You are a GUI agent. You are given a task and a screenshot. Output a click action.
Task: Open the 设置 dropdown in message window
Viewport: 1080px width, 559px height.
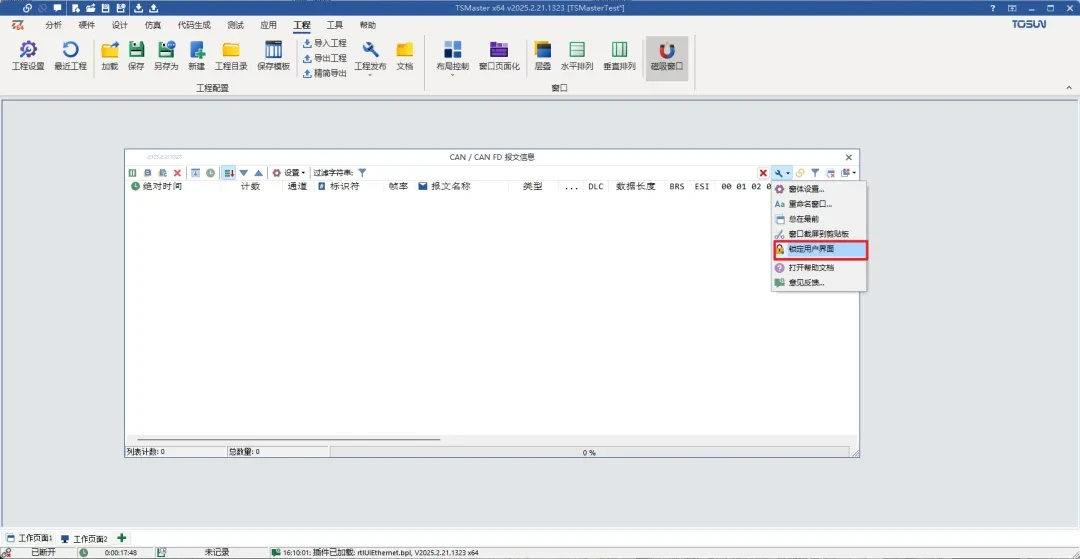pos(291,173)
